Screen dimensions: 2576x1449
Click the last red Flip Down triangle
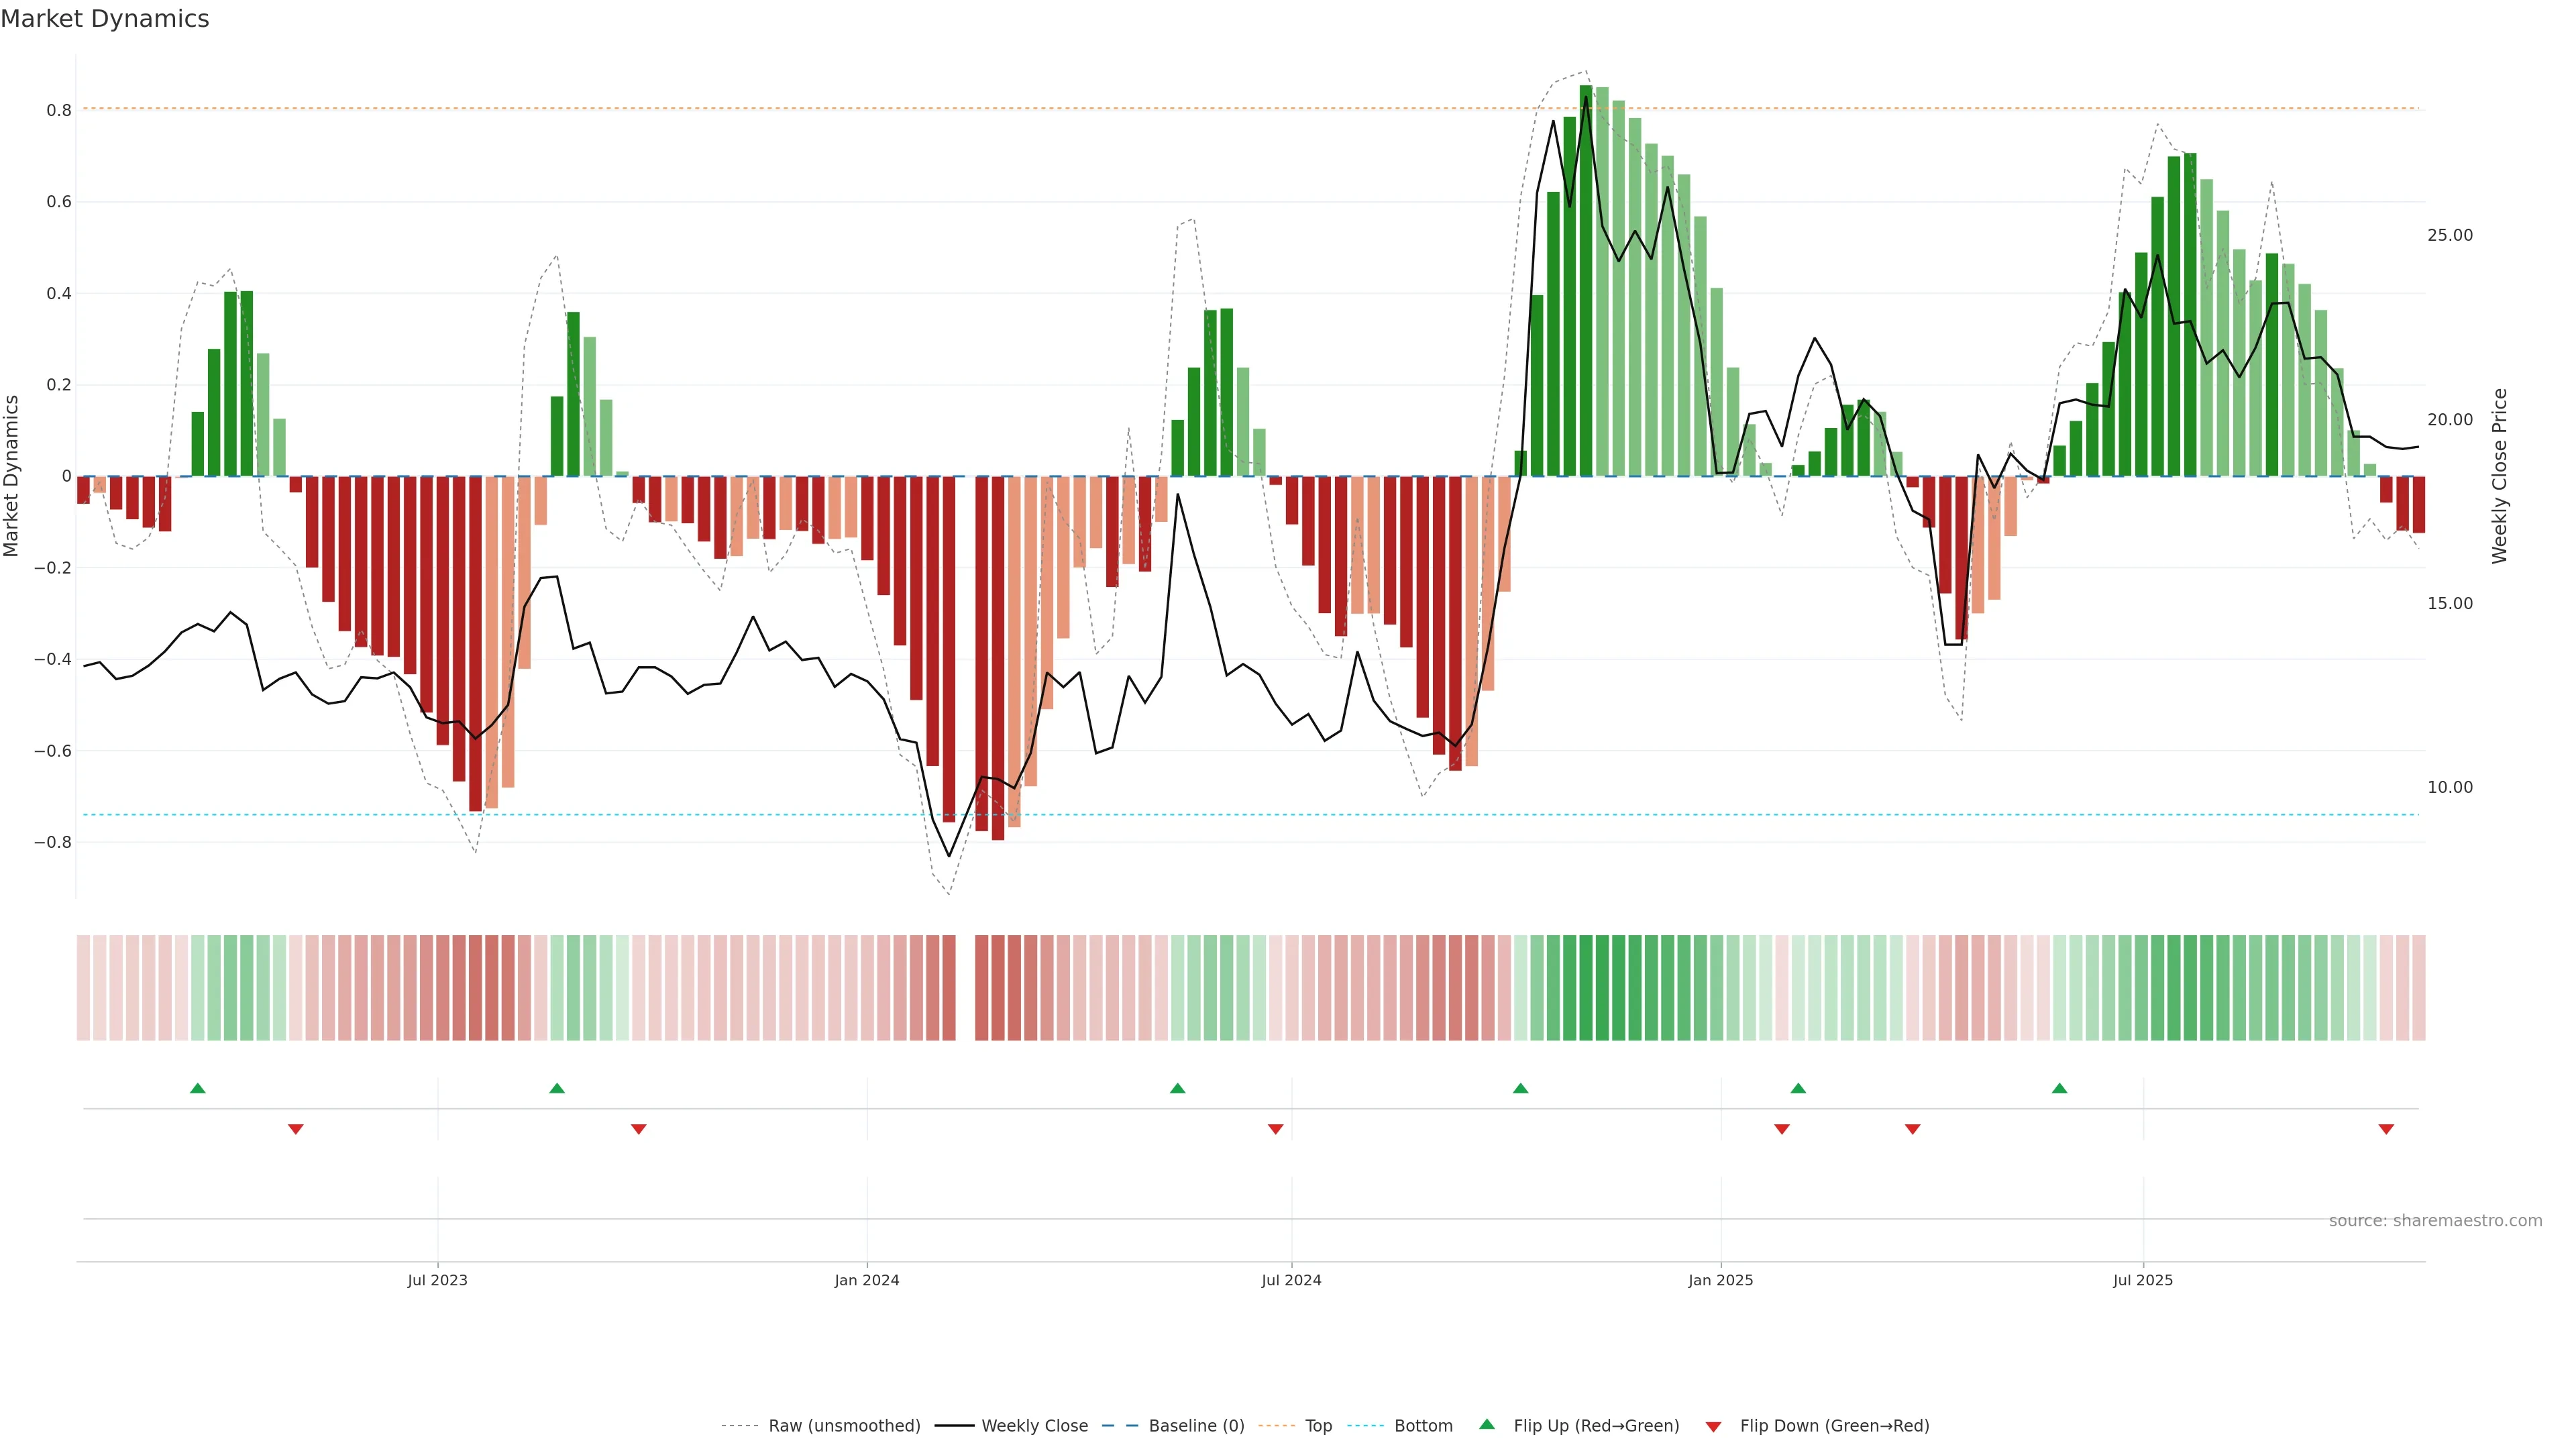(2386, 1129)
